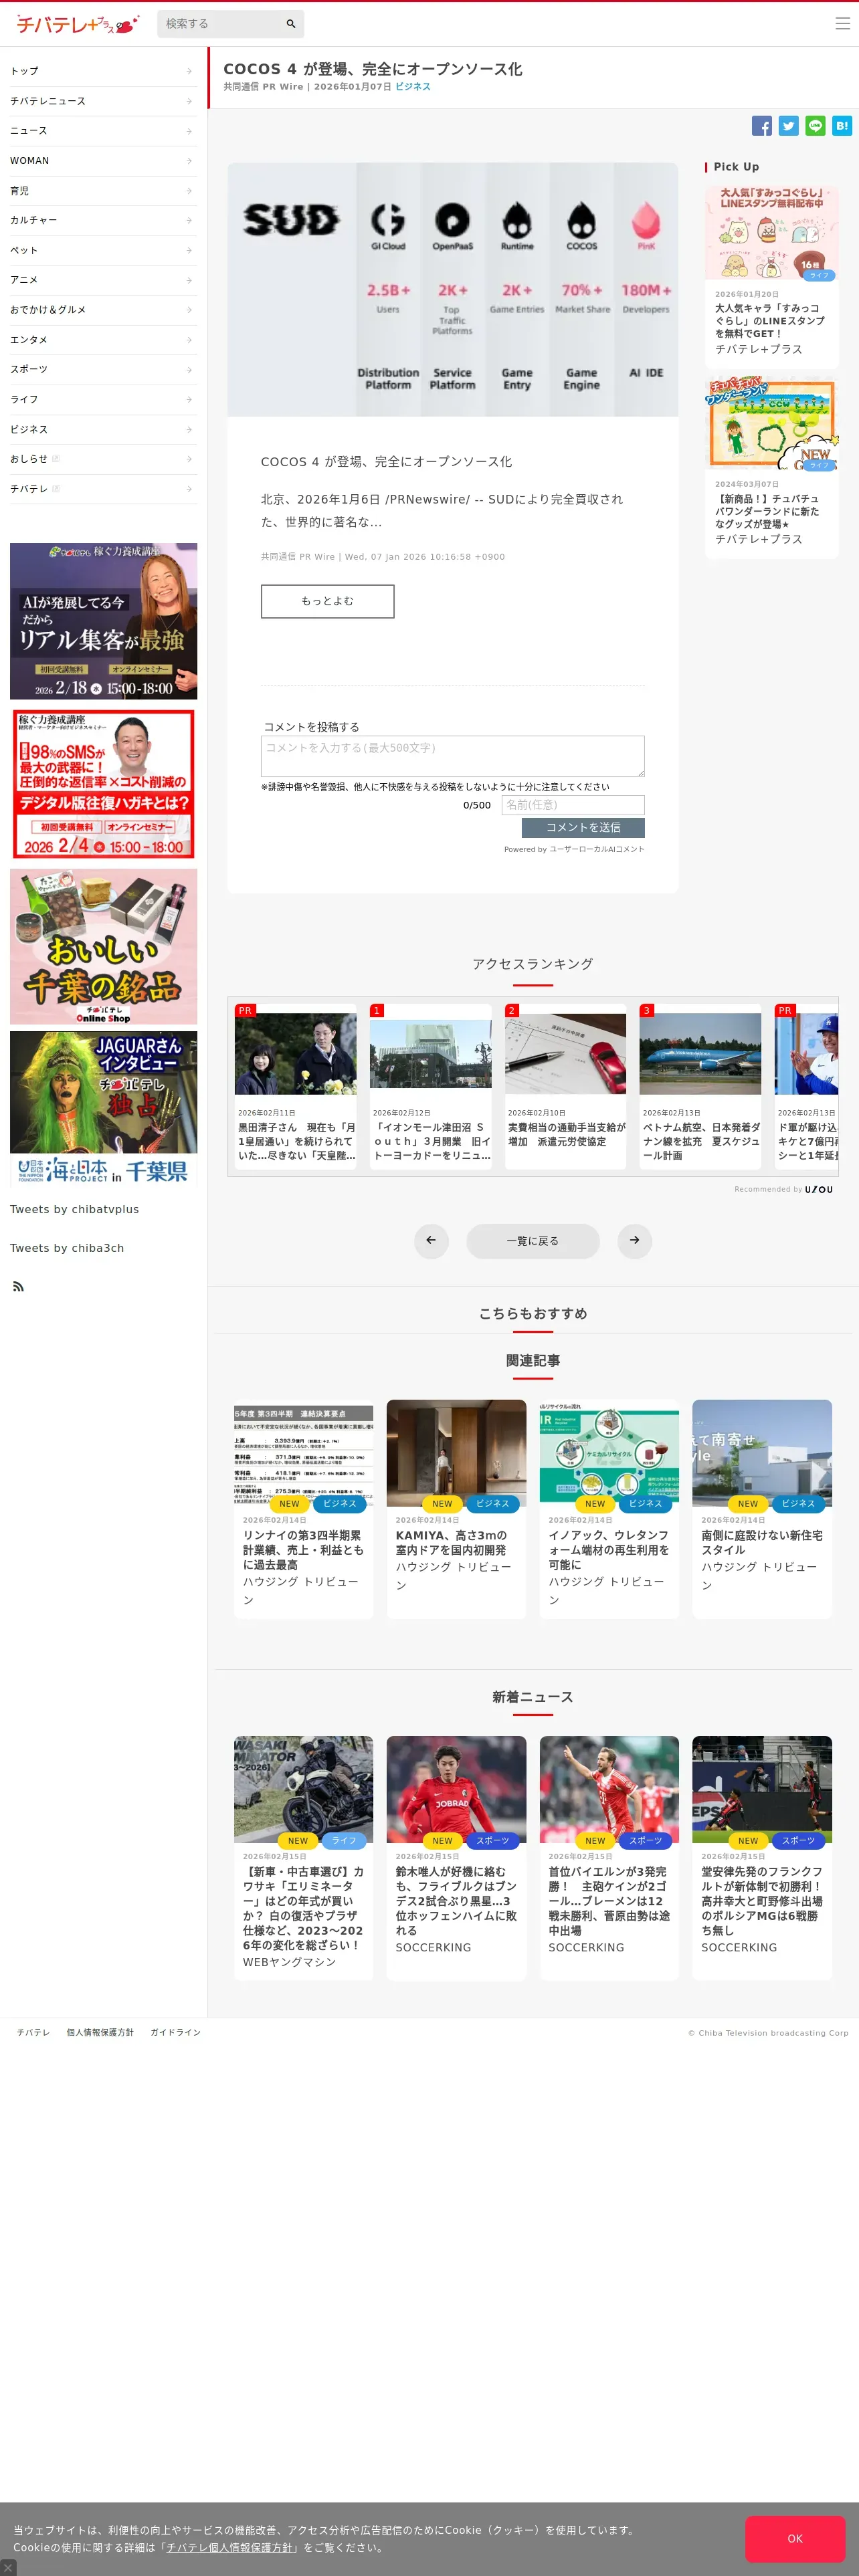Bookmark with Hatena B! icon
The image size is (859, 2576).
pyautogui.click(x=842, y=126)
